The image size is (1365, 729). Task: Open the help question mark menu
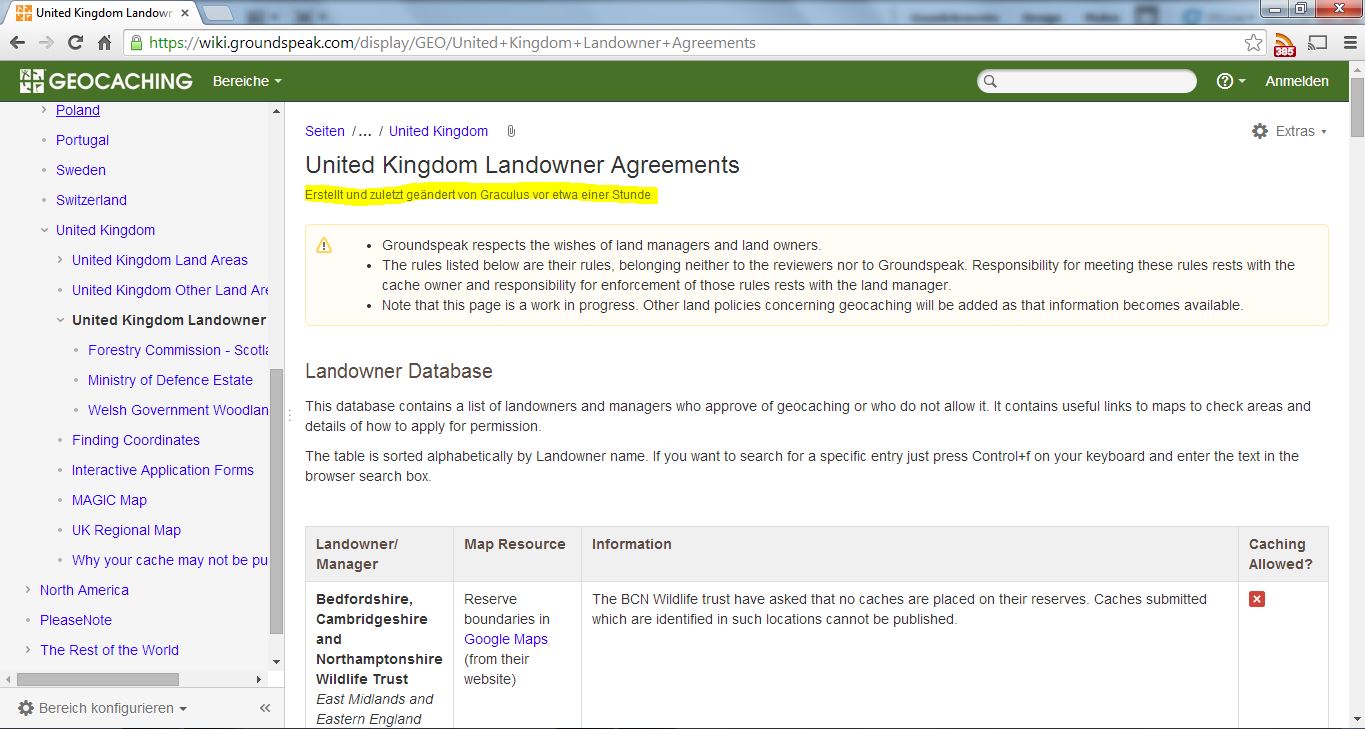tap(1230, 81)
